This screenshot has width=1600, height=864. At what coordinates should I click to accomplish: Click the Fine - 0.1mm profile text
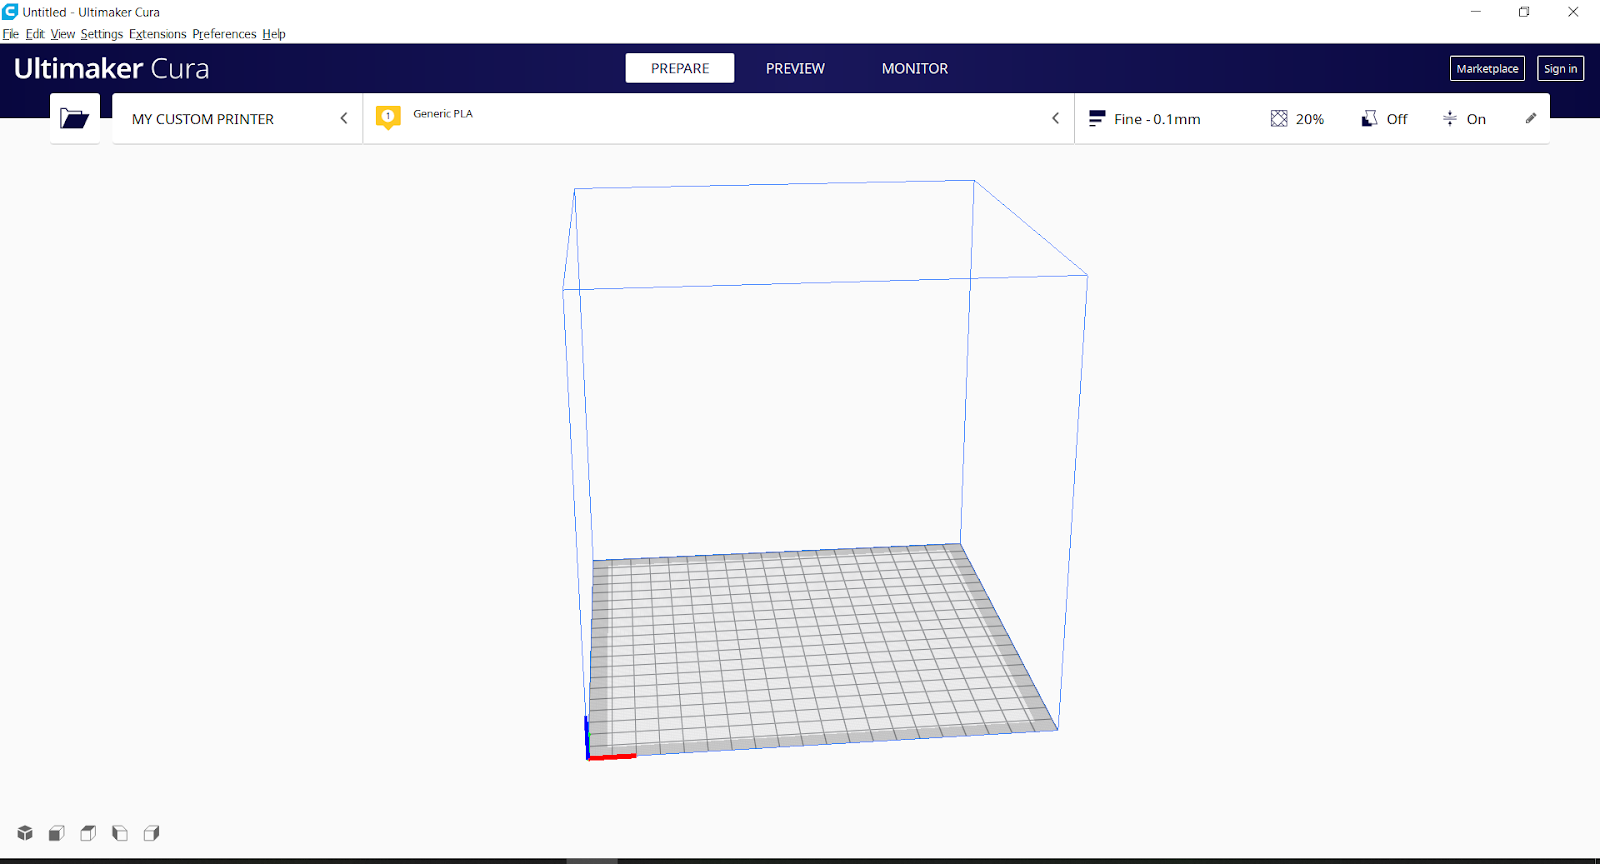pyautogui.click(x=1157, y=119)
